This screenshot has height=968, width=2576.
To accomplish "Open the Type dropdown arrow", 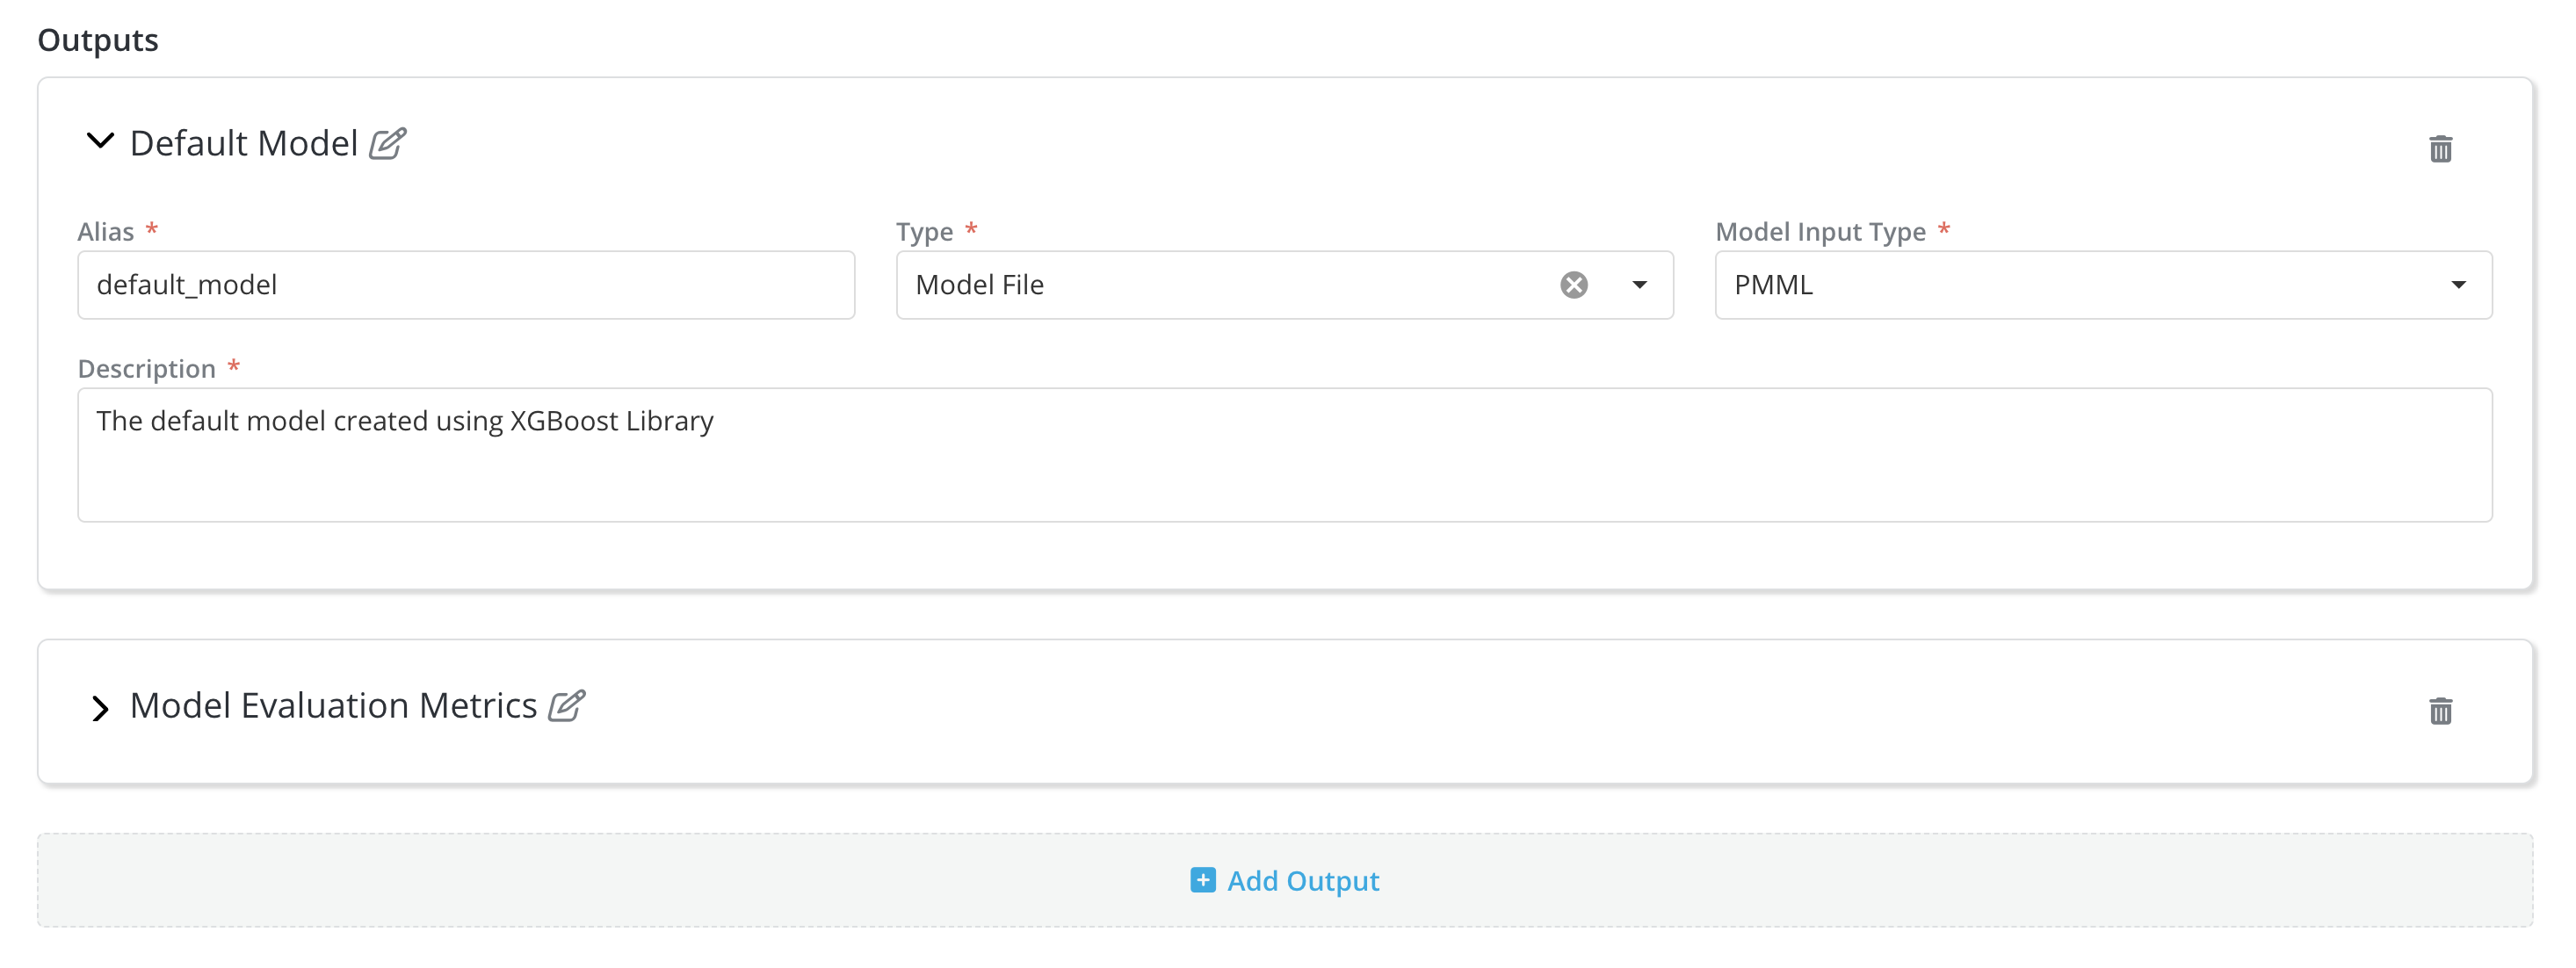I will (1639, 285).
